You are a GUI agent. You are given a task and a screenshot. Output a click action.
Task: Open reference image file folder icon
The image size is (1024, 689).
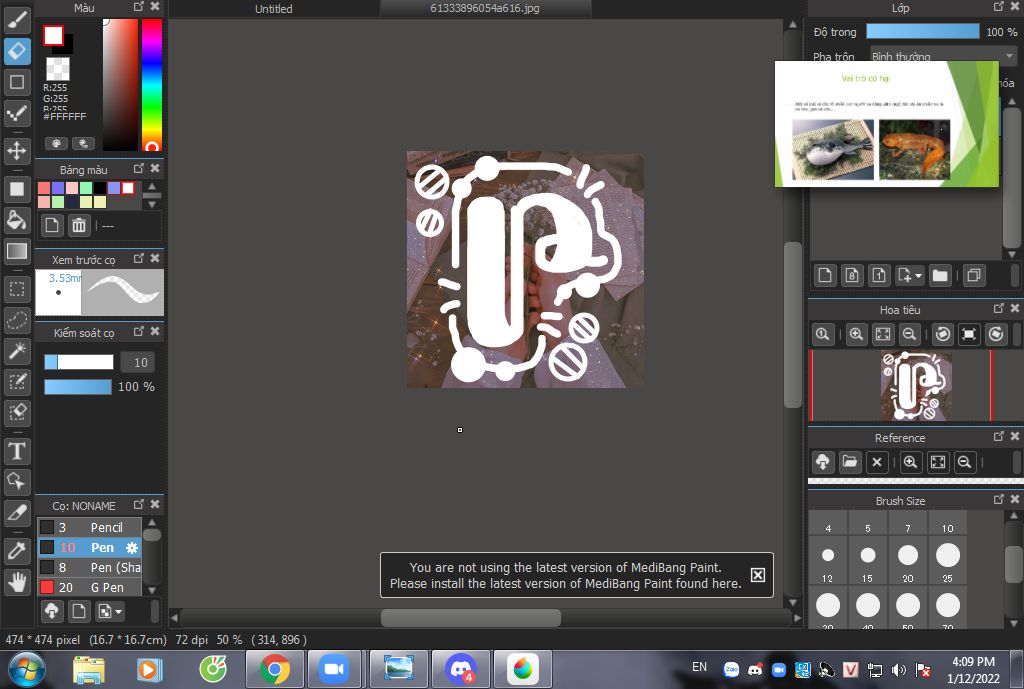(850, 462)
